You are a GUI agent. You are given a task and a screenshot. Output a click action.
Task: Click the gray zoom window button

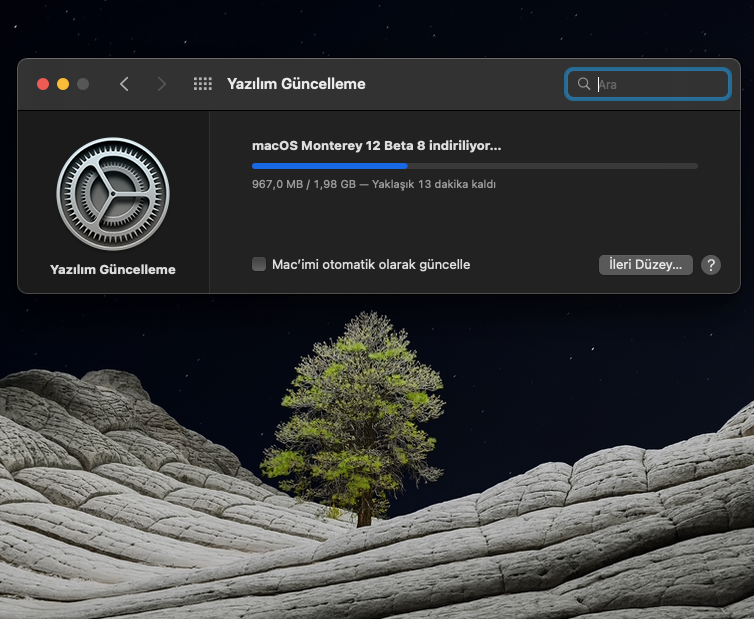83,84
